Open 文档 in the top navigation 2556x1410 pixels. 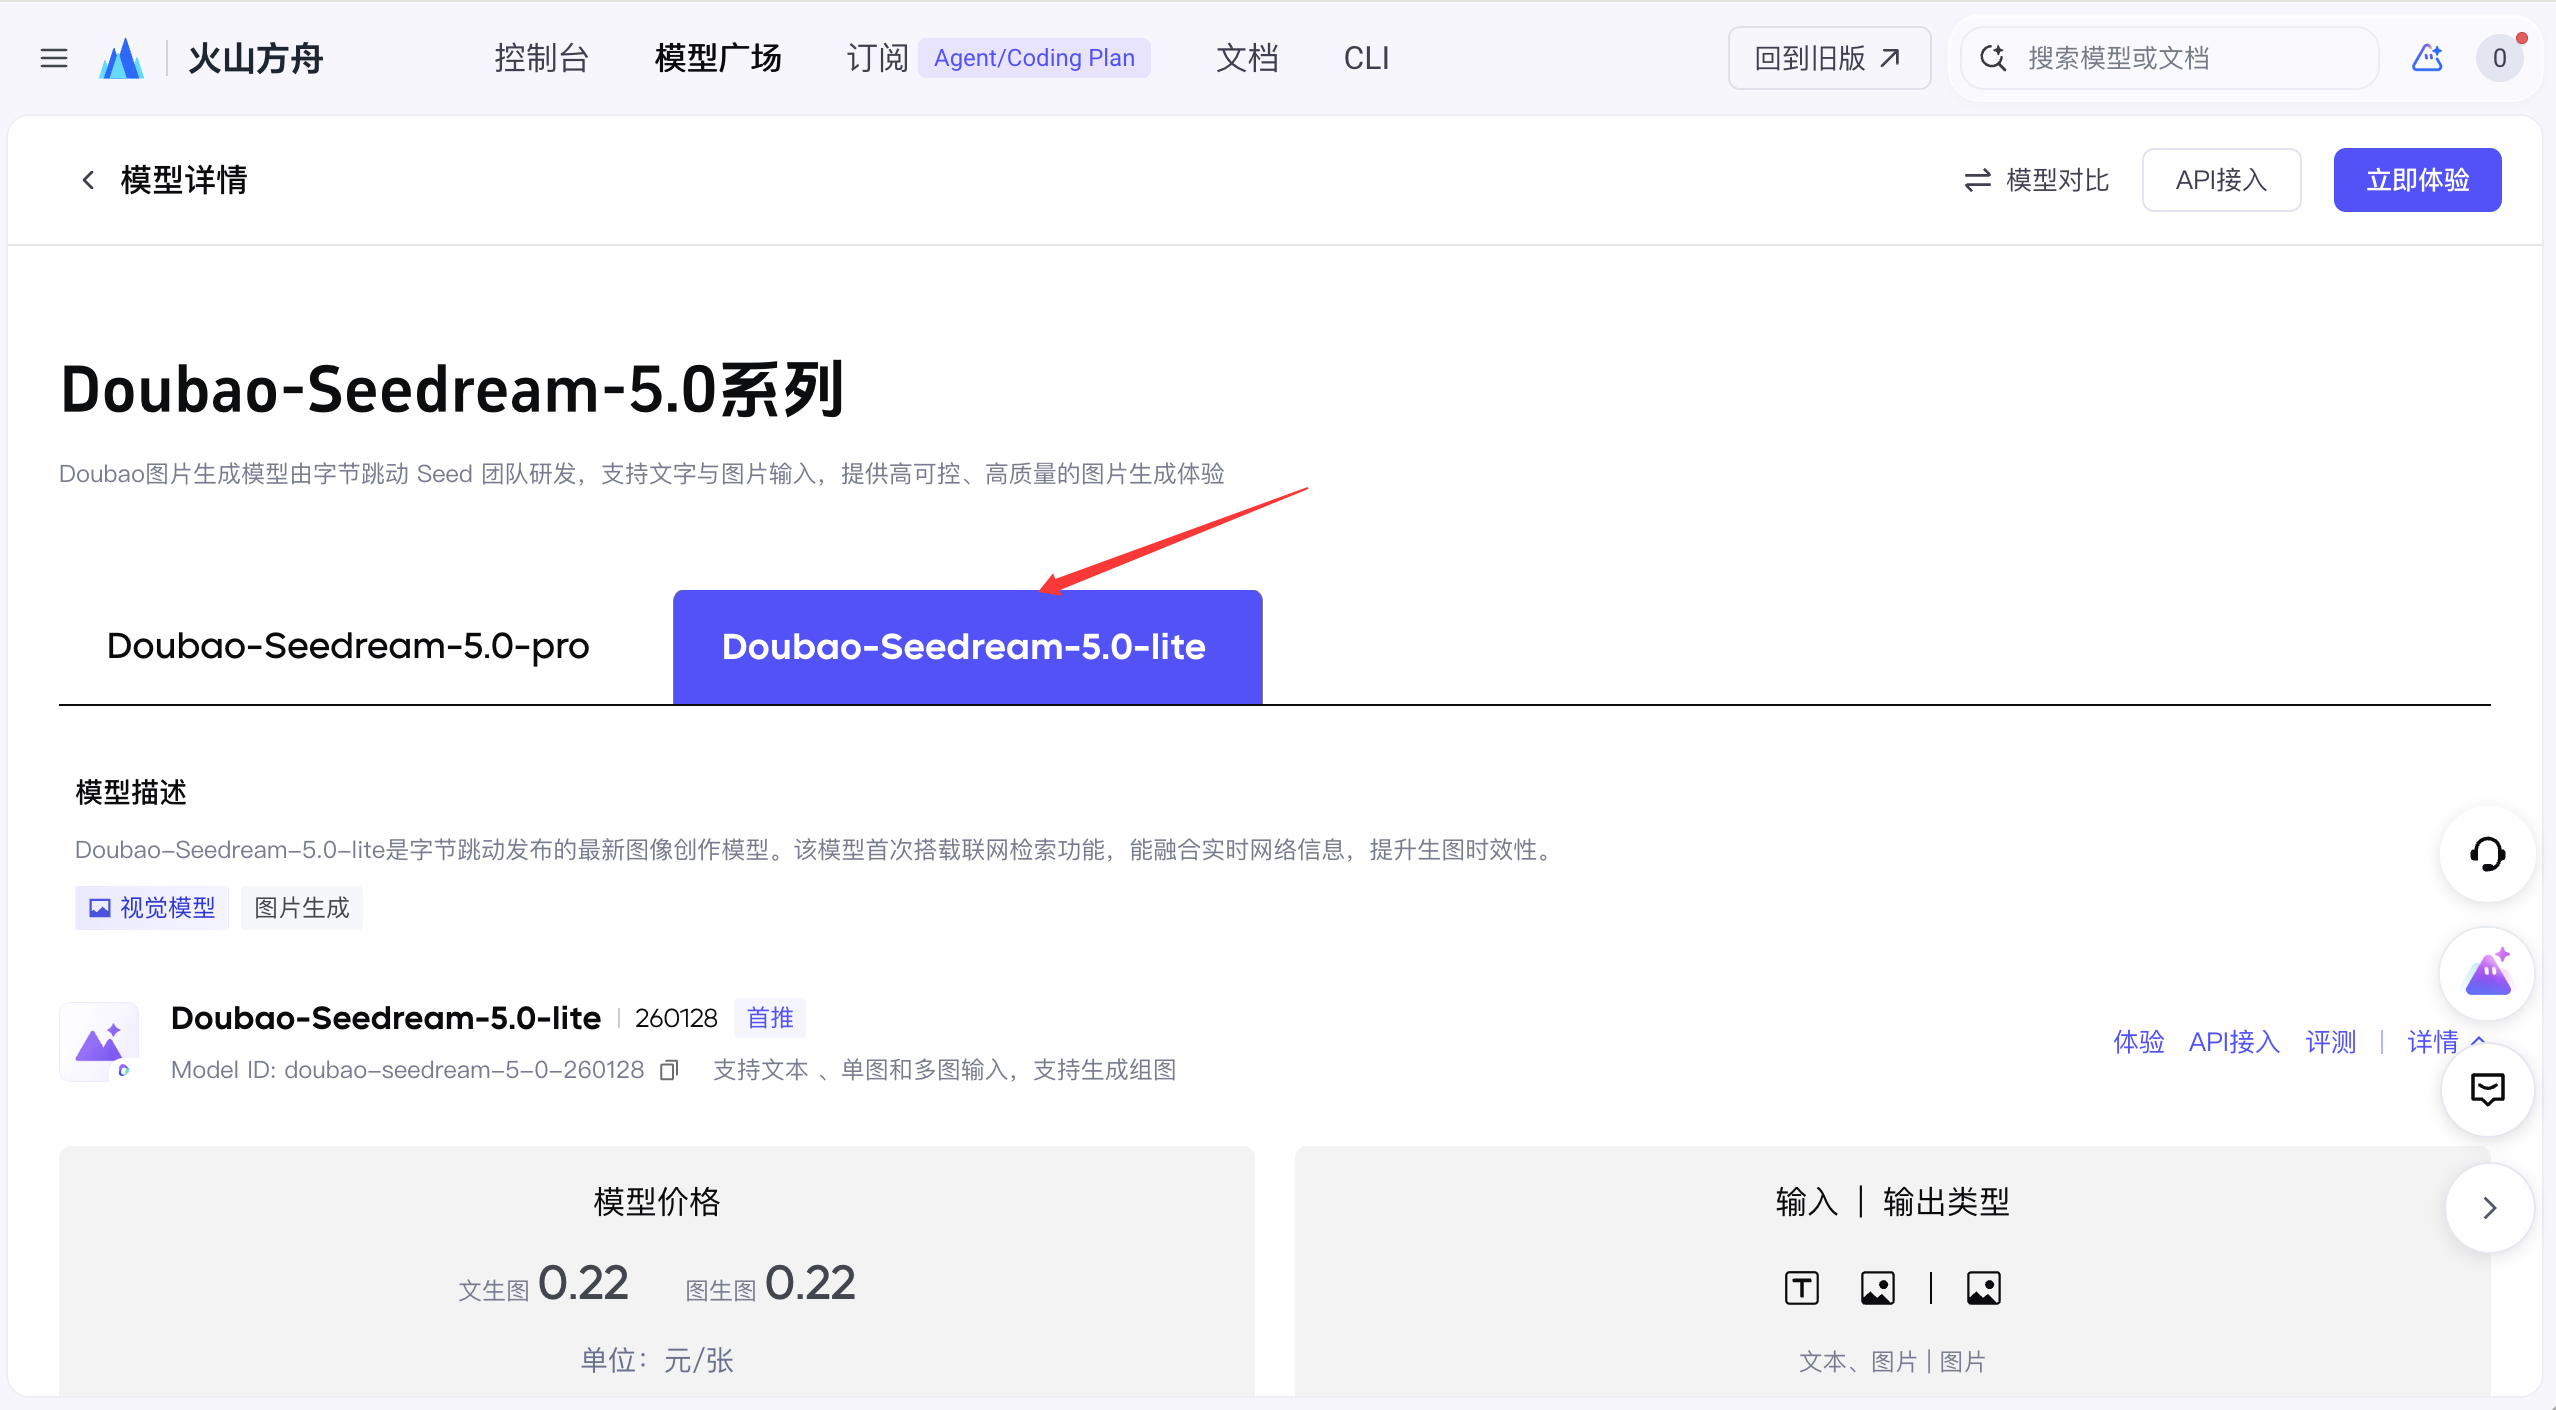click(1247, 58)
